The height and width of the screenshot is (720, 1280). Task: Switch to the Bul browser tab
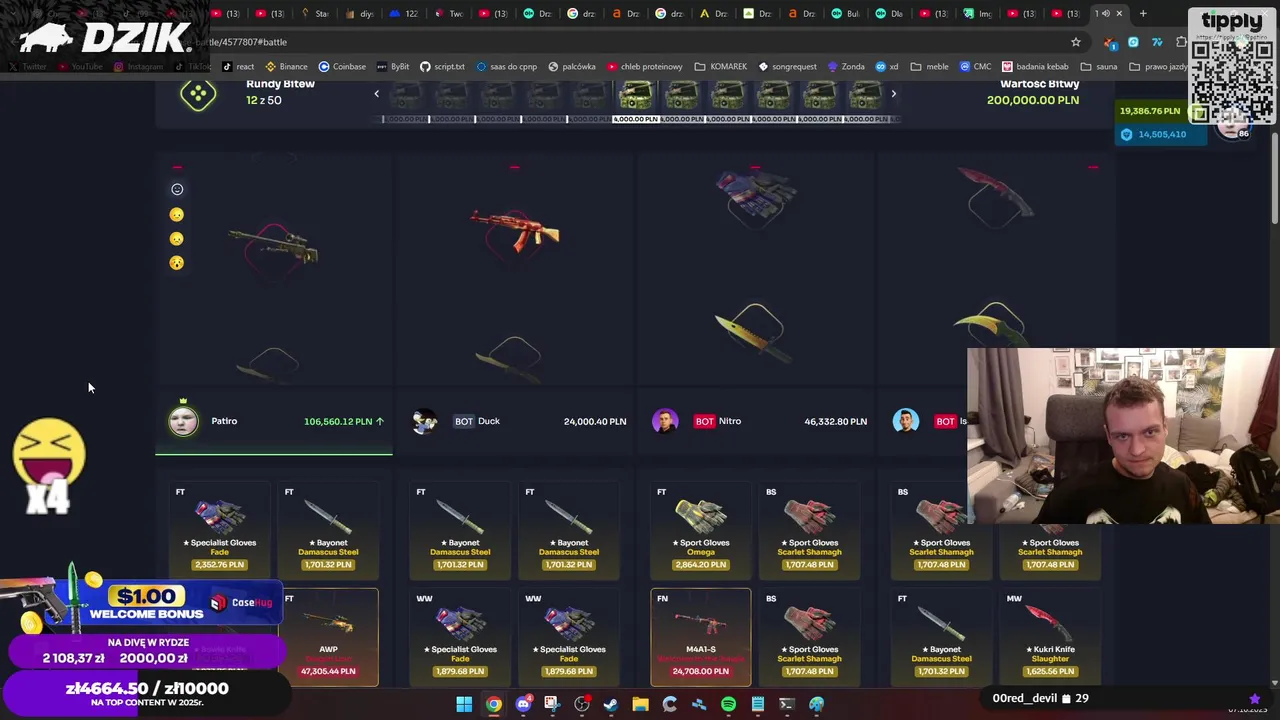pyautogui.click(x=846, y=14)
